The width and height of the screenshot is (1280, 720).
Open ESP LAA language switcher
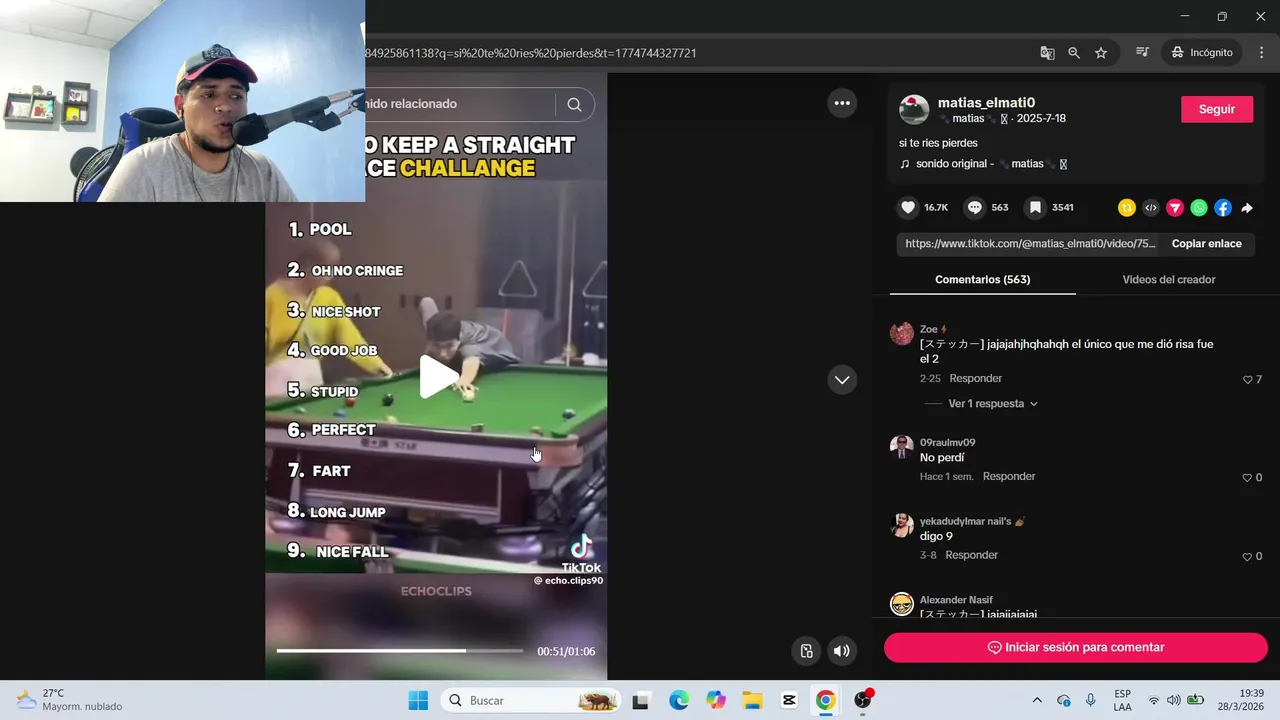click(1123, 701)
